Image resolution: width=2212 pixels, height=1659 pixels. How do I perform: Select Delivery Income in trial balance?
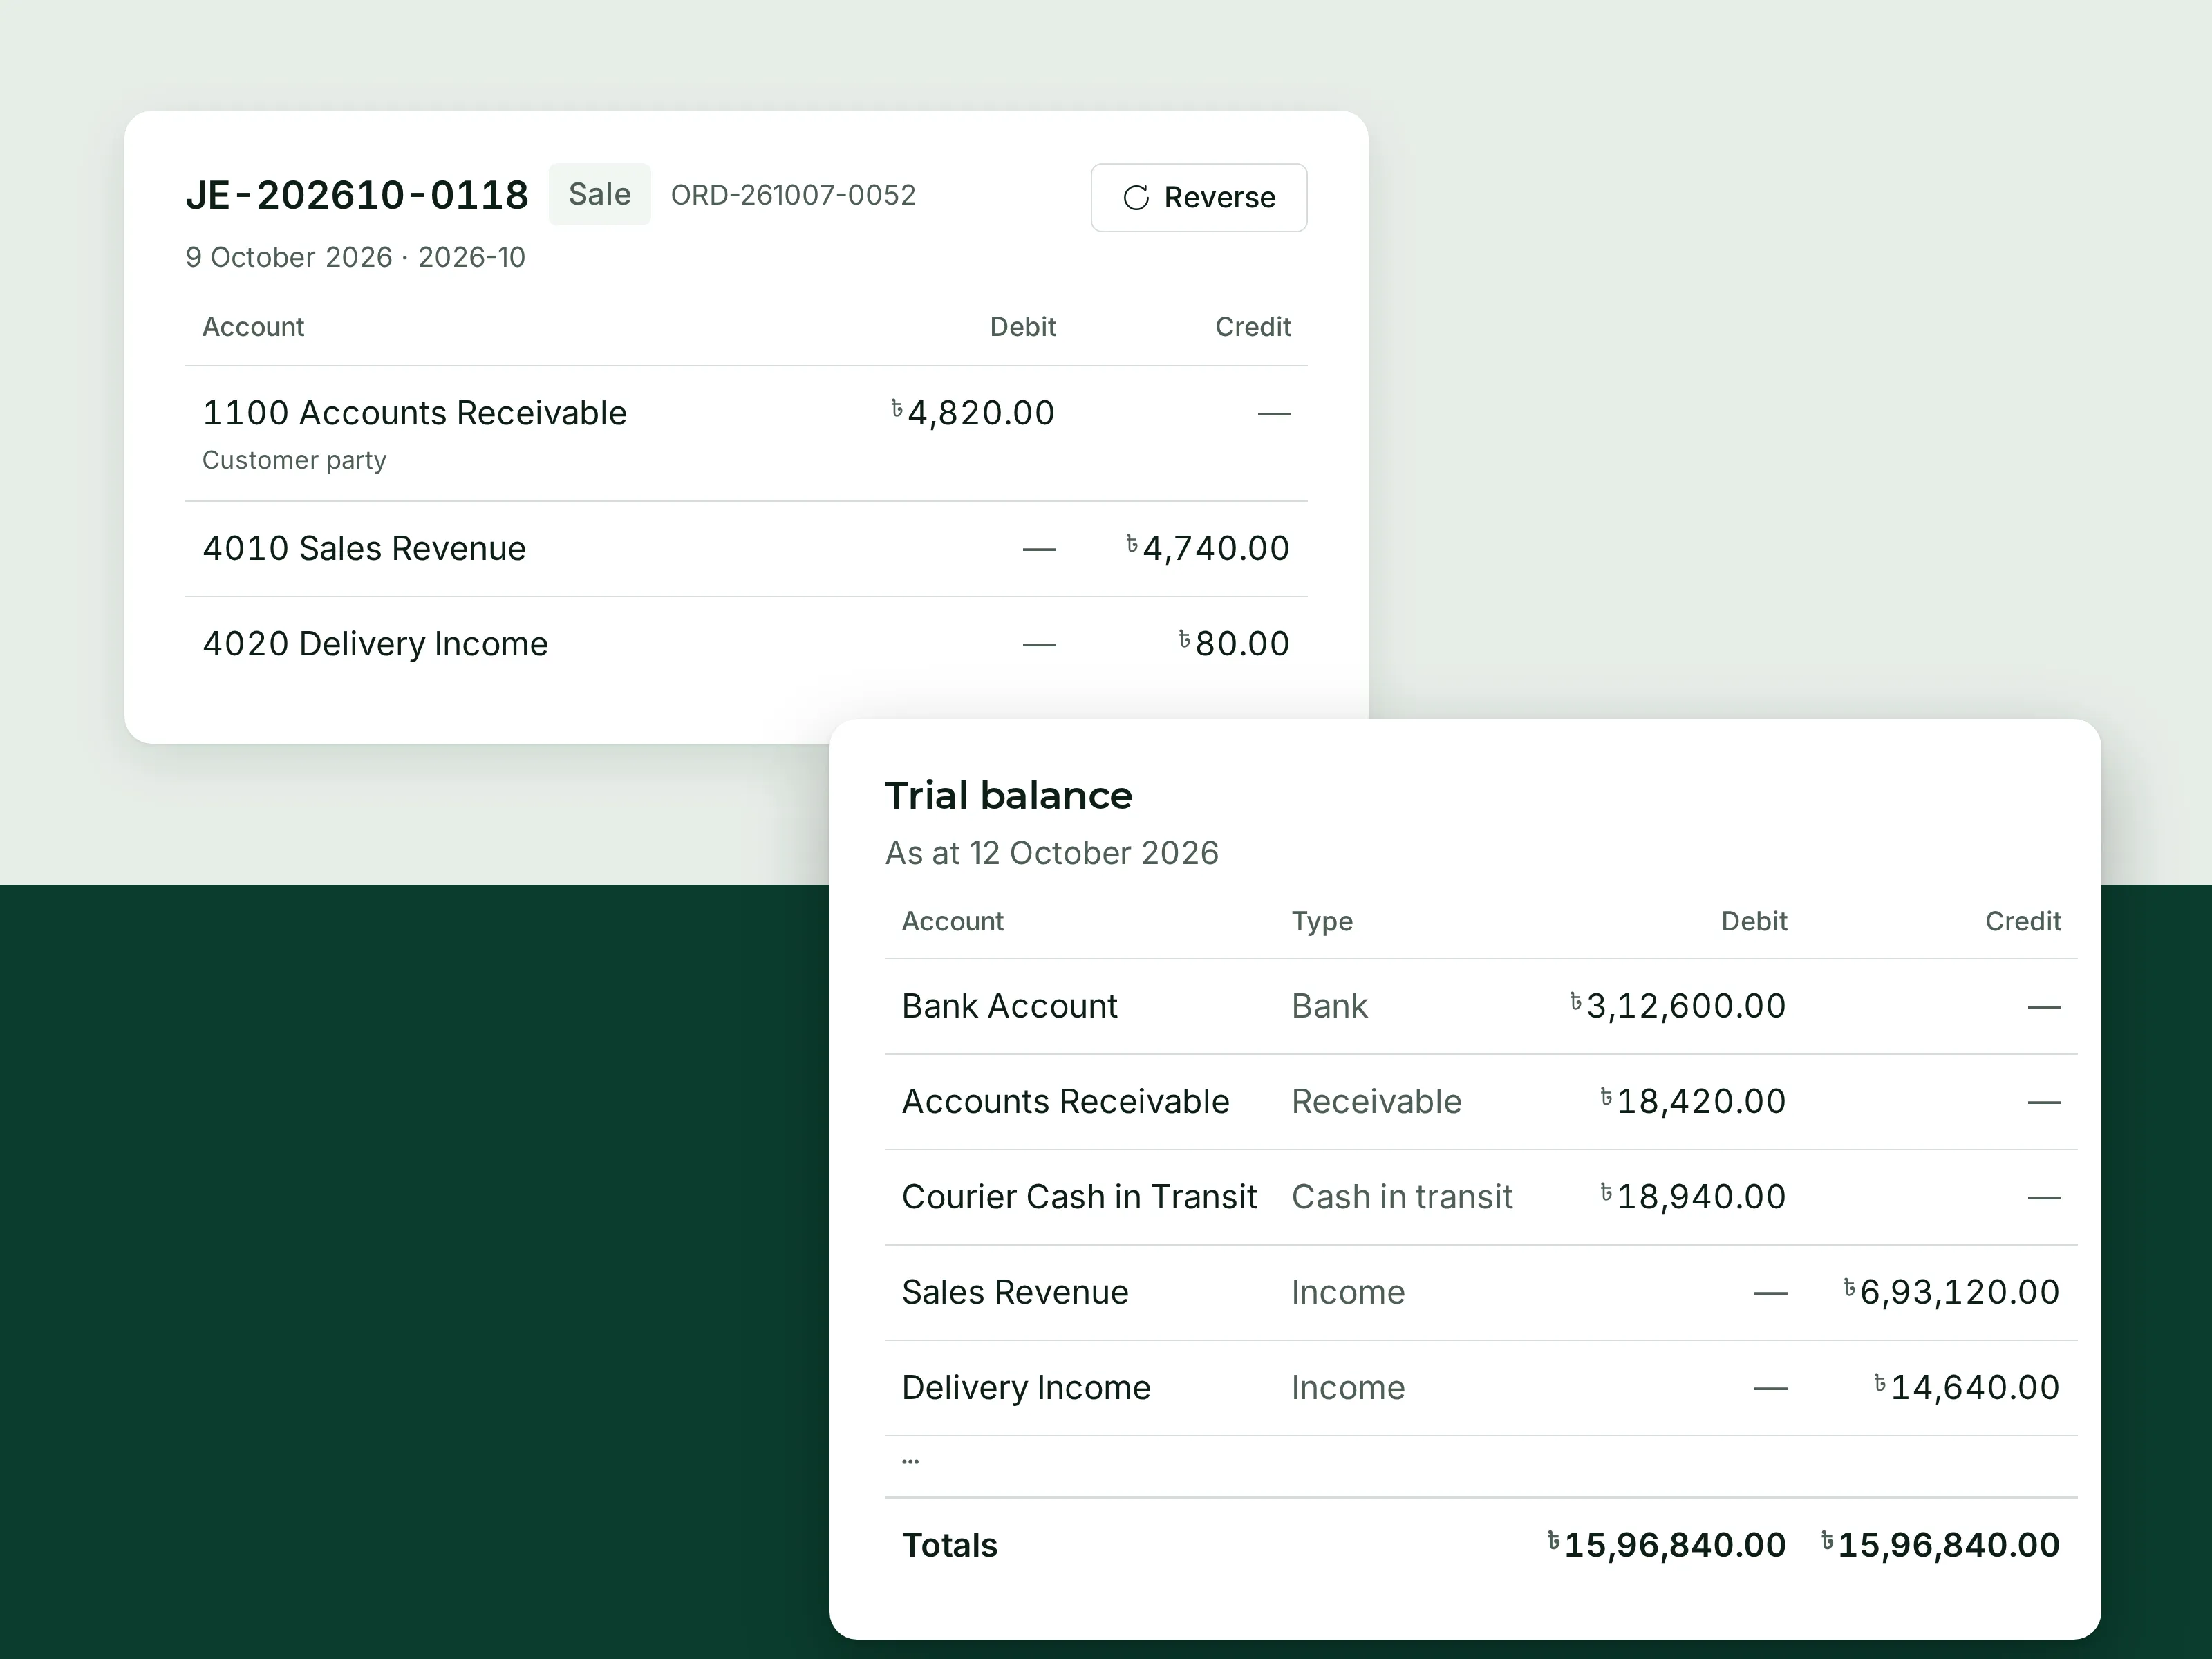(x=1481, y=1388)
